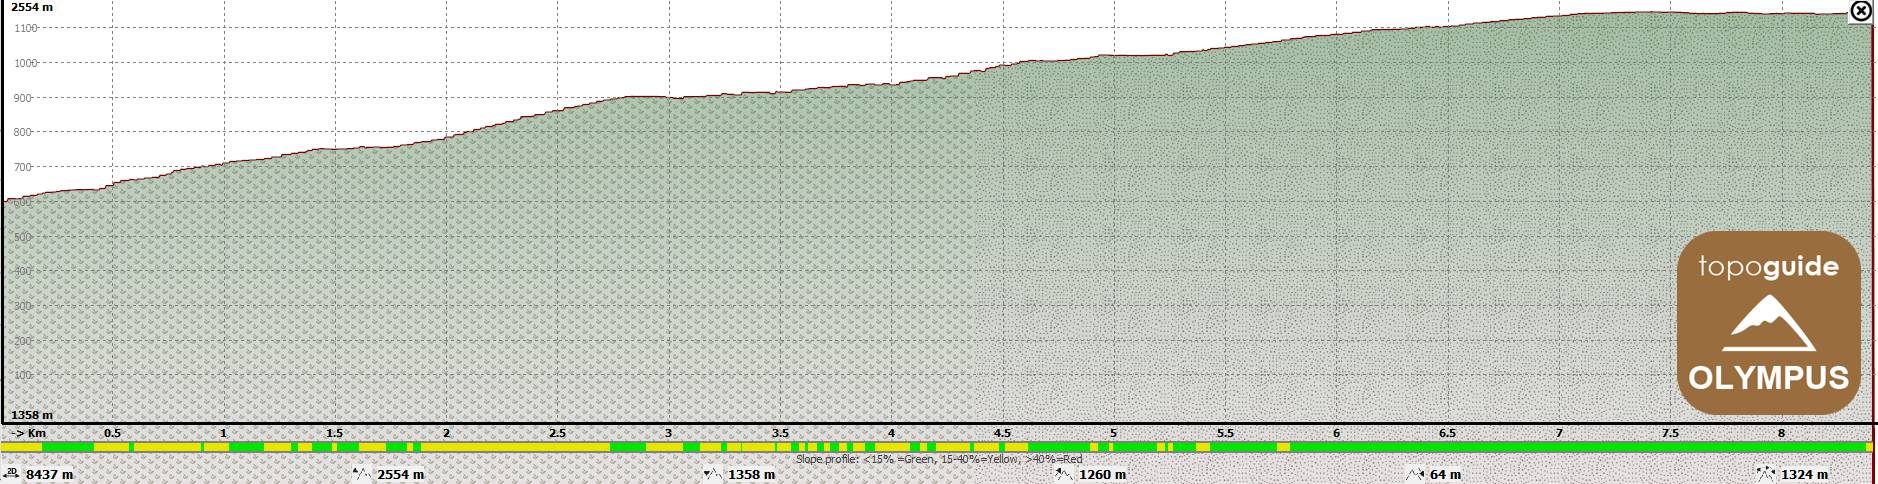The width and height of the screenshot is (1878, 484).
Task: Click the '-> Km' axis label
Action: (x=31, y=433)
